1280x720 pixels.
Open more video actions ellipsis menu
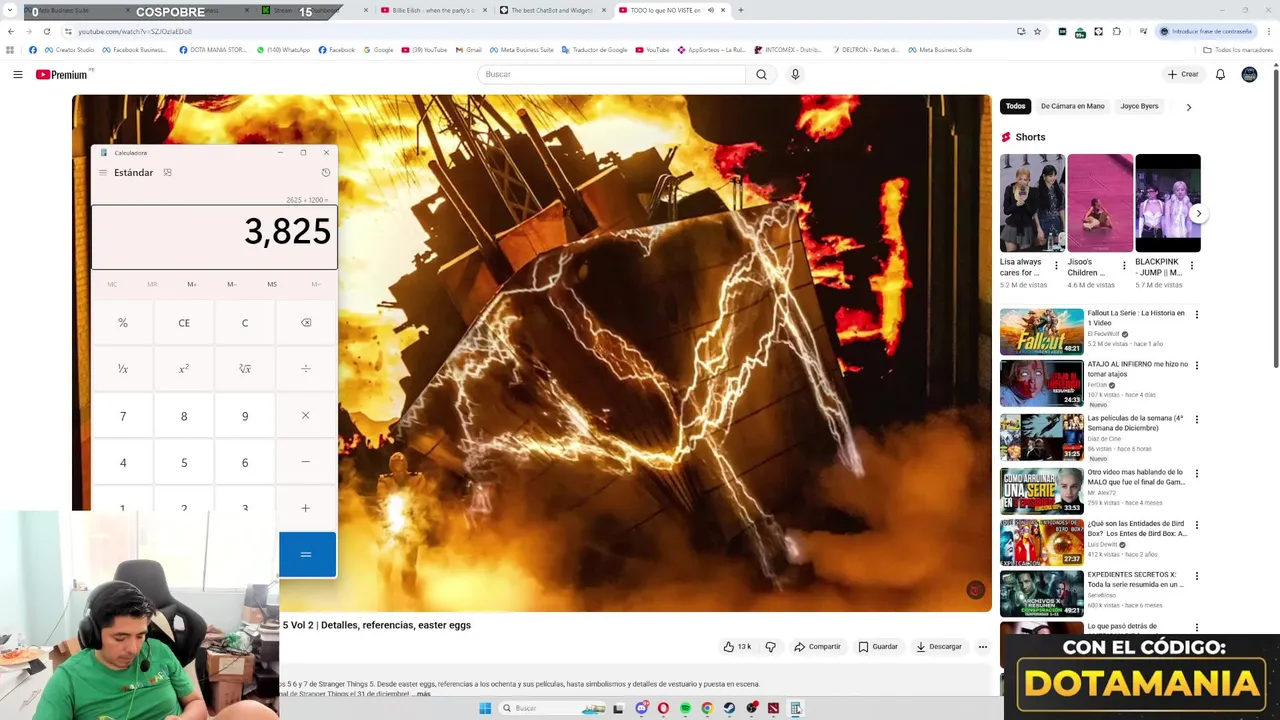982,647
